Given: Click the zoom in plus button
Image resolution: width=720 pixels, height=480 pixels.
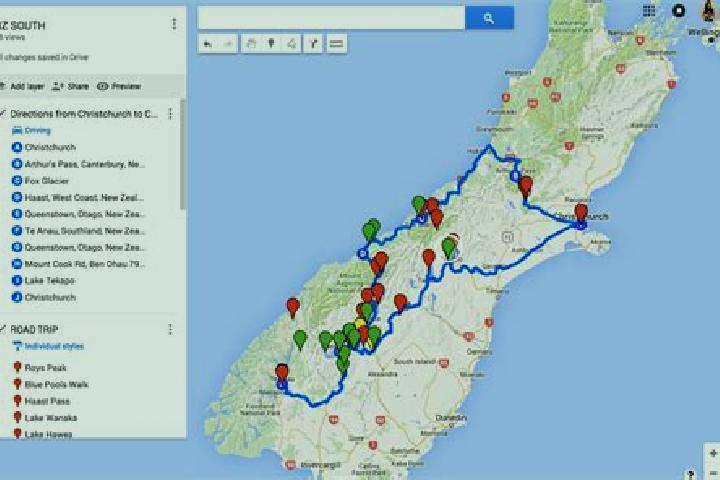Looking at the screenshot, I should coord(713,453).
